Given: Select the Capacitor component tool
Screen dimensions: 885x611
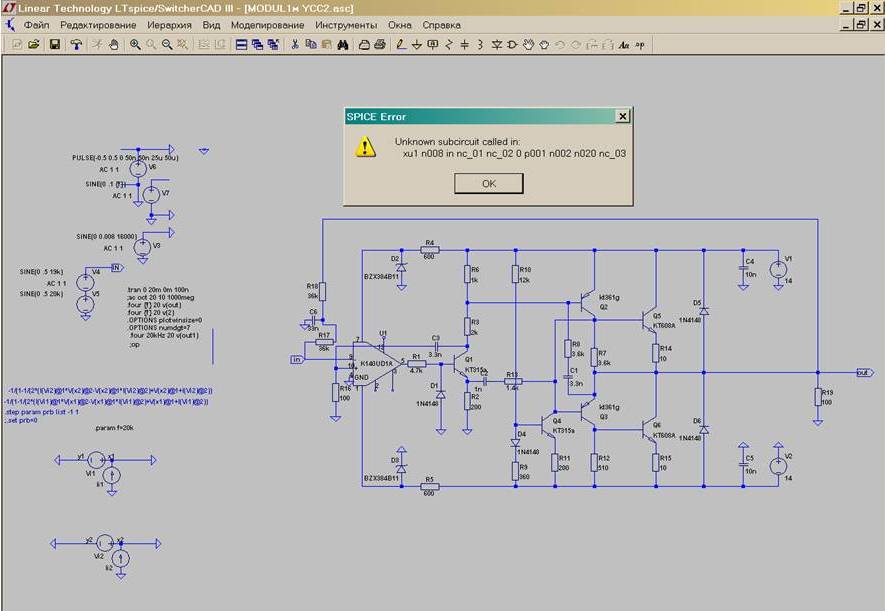Looking at the screenshot, I should (465, 44).
